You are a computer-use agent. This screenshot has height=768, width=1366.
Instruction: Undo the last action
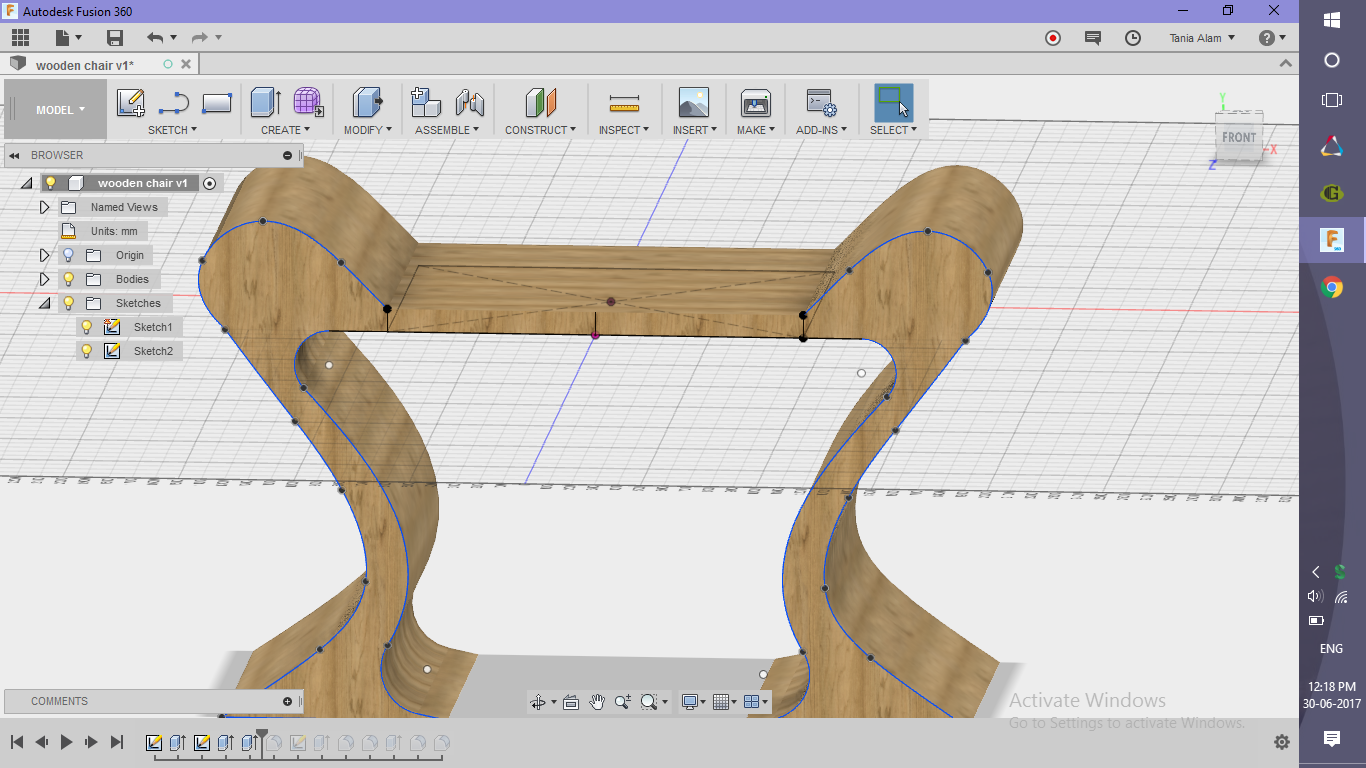(x=155, y=38)
